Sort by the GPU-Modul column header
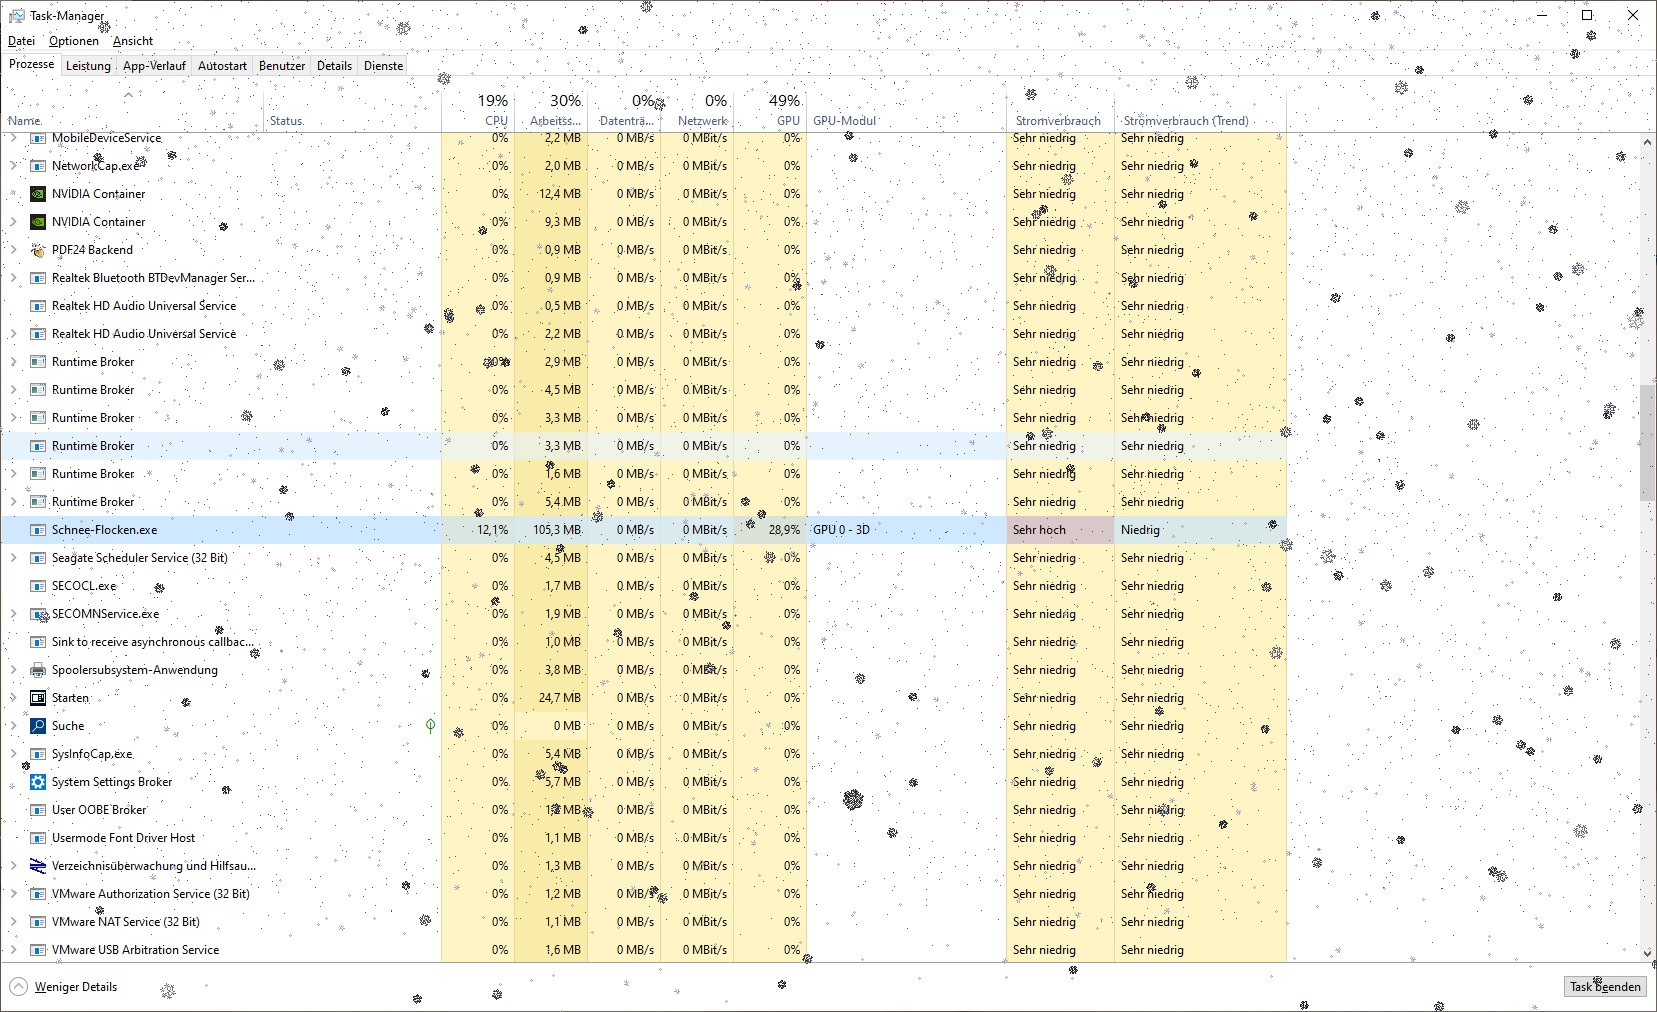Image resolution: width=1657 pixels, height=1012 pixels. [x=906, y=110]
